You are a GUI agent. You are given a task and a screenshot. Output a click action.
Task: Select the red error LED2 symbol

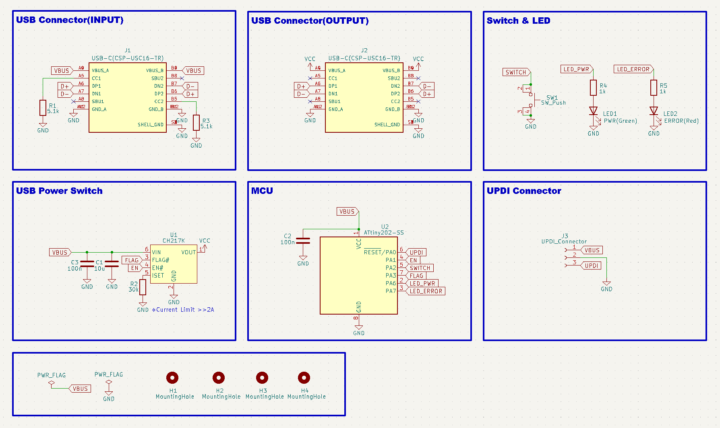653,111
